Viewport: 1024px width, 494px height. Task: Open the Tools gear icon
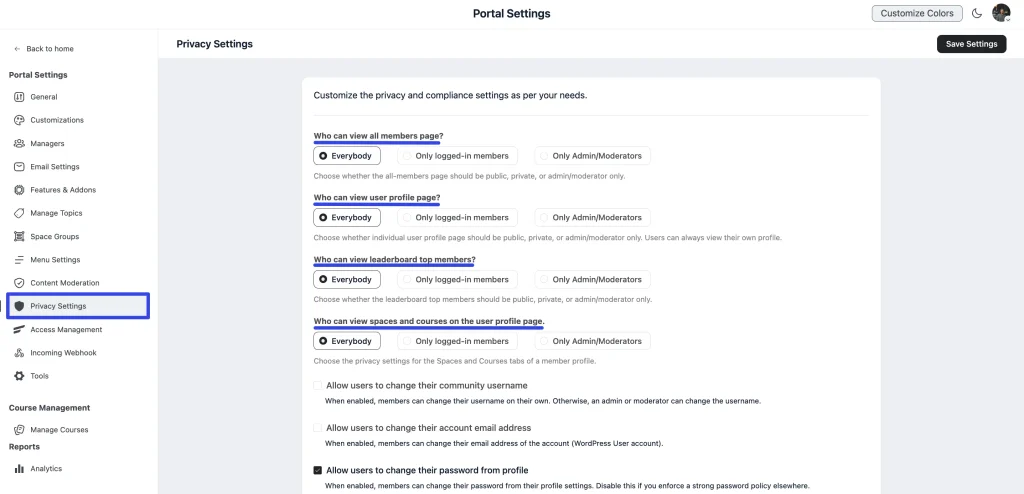[19, 376]
